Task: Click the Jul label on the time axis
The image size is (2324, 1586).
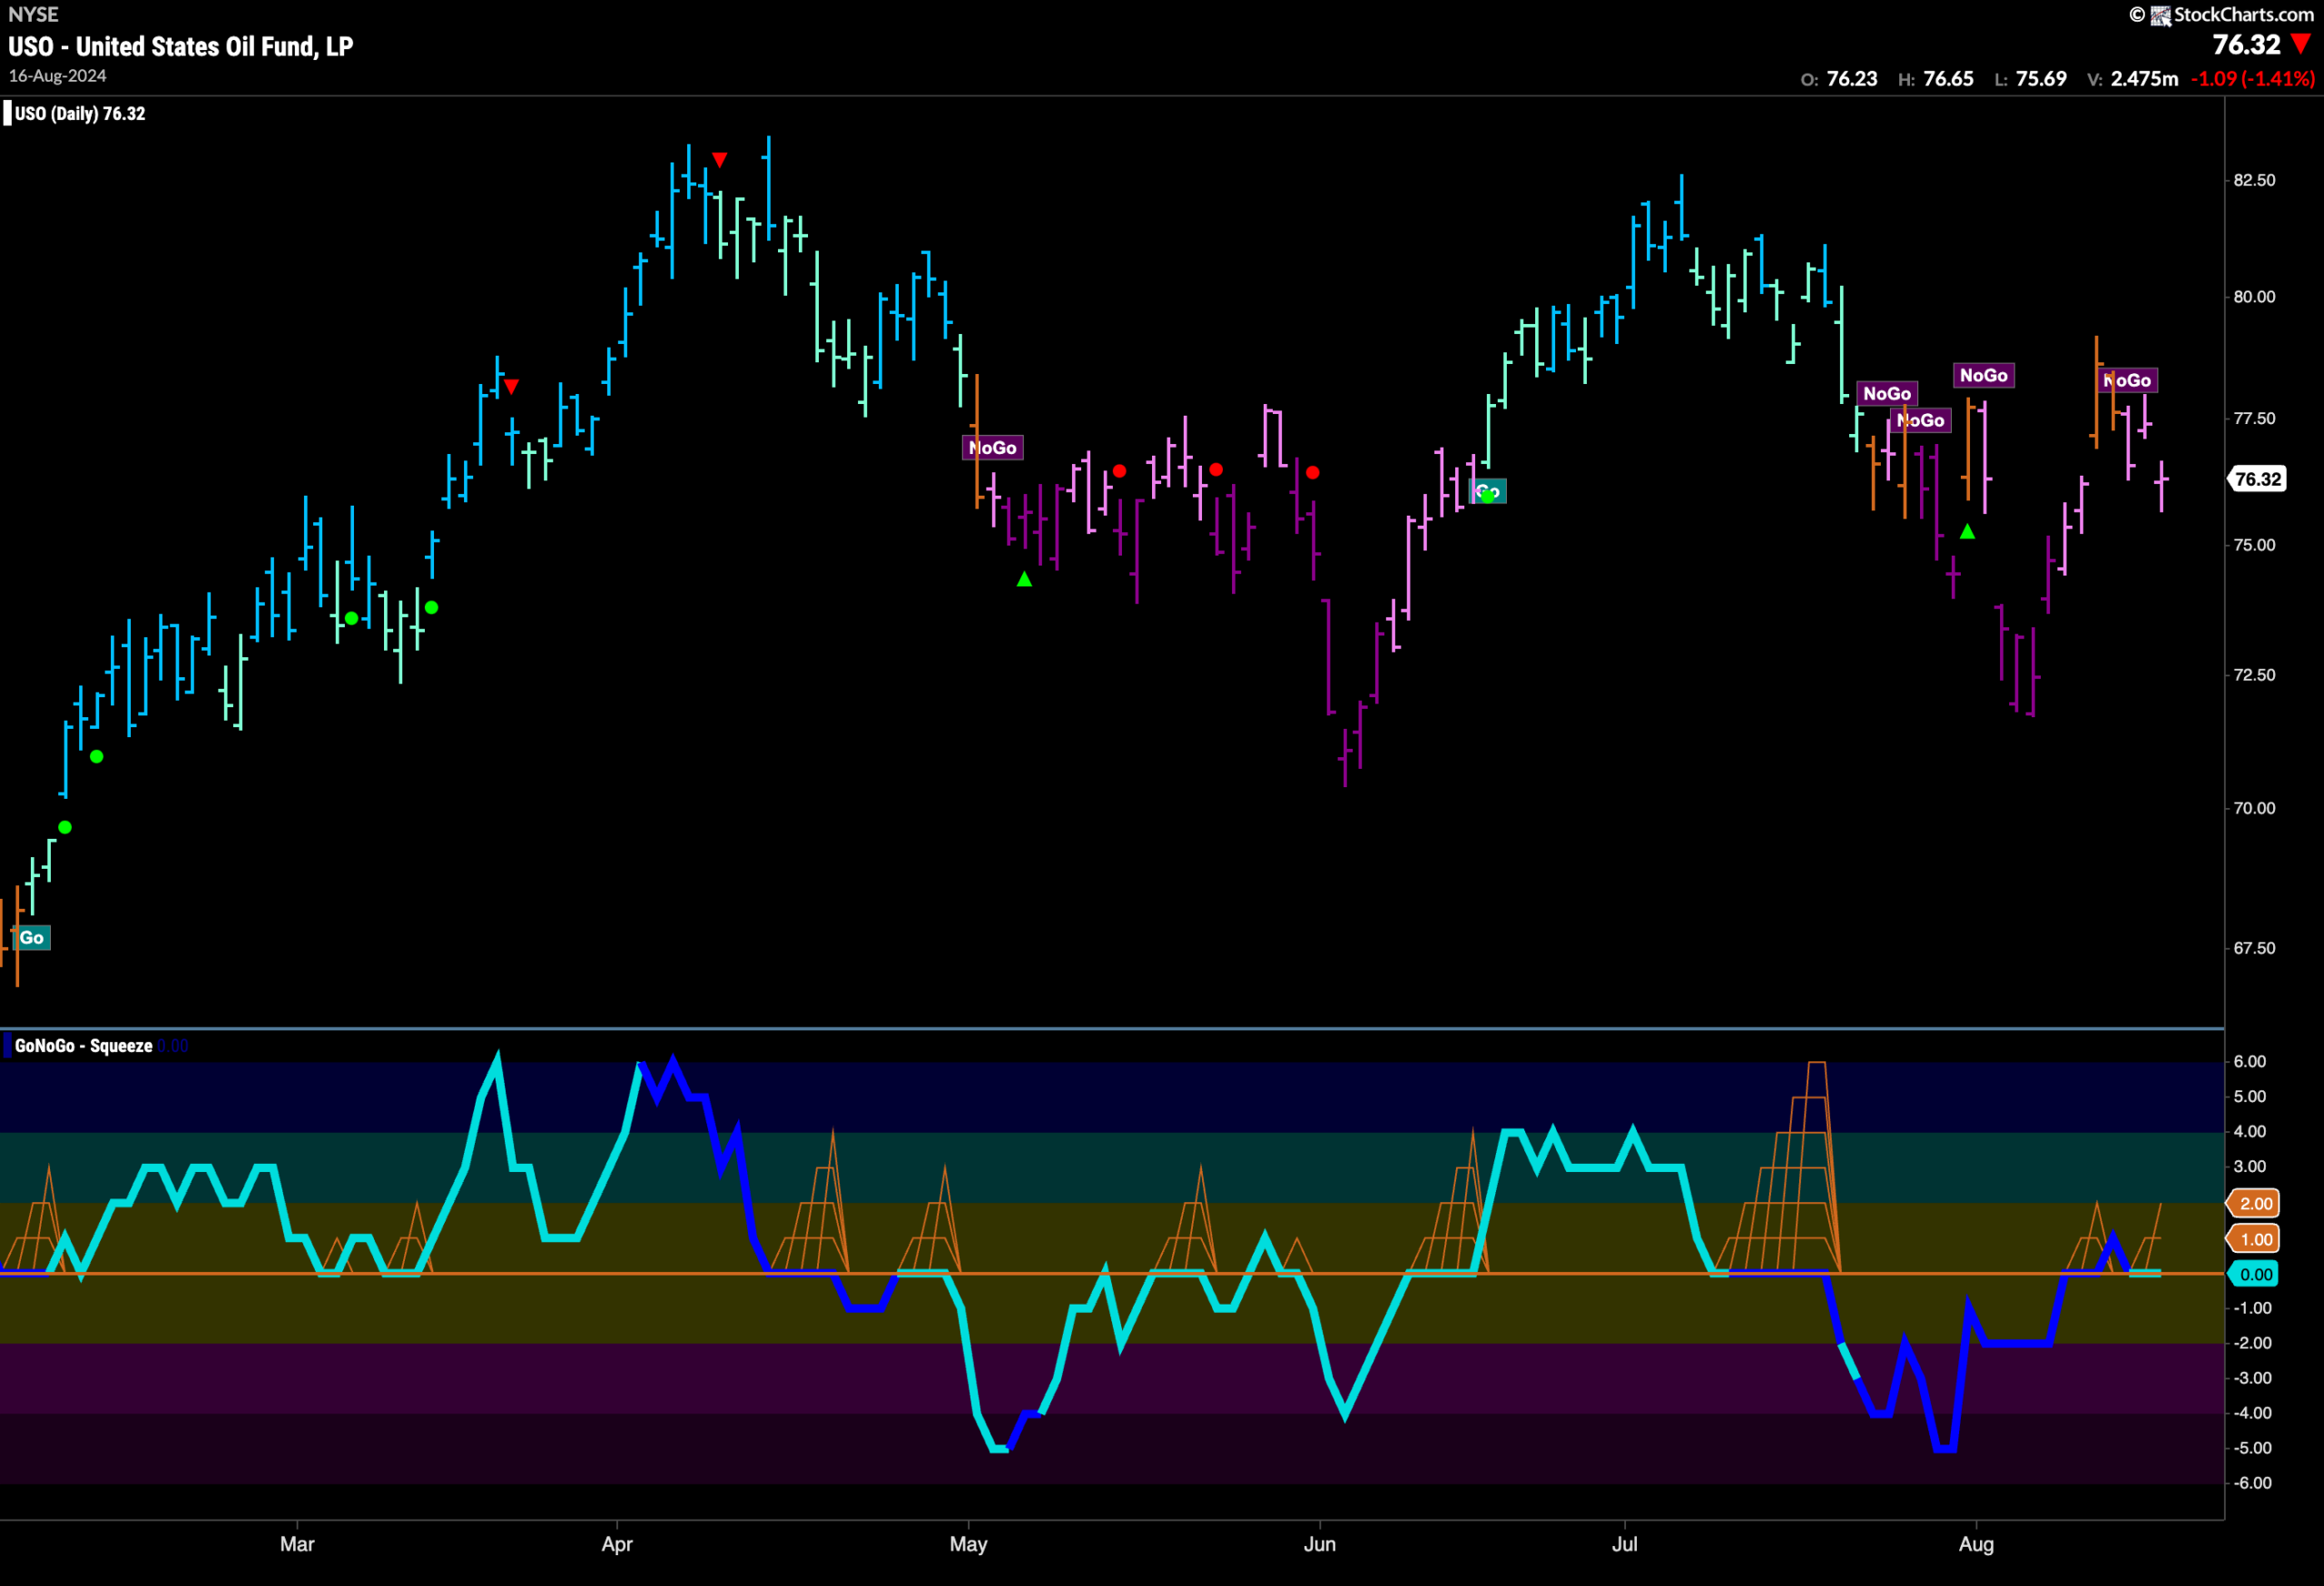Action: 1625,1544
